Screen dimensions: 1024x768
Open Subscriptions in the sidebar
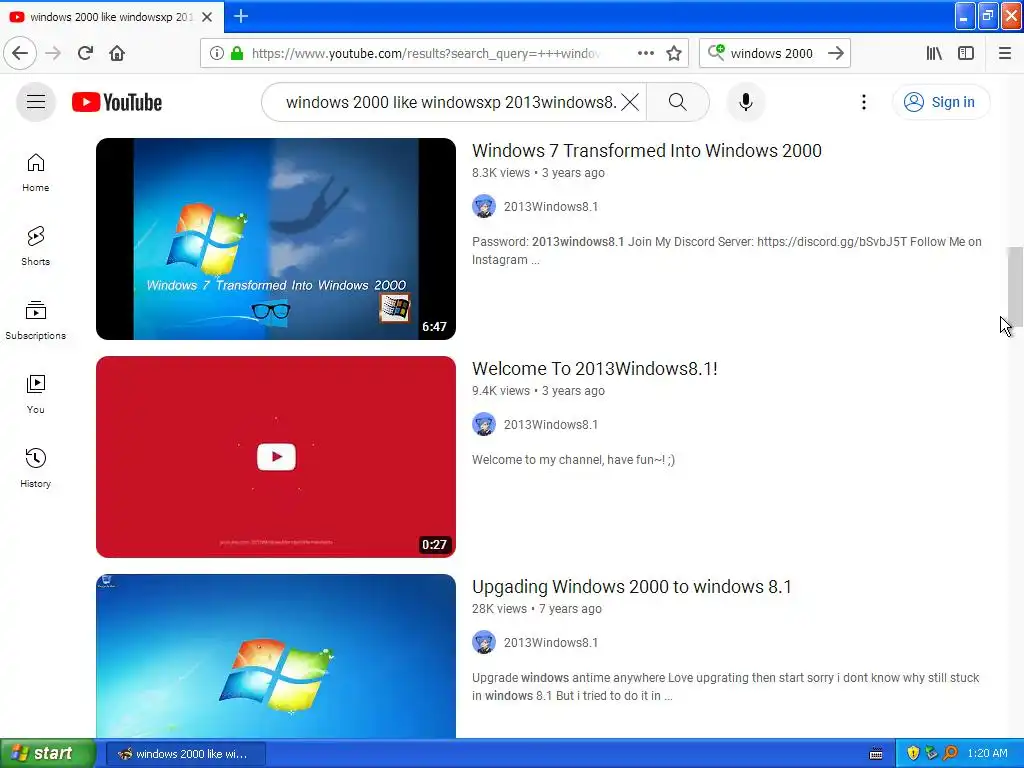pyautogui.click(x=35, y=320)
